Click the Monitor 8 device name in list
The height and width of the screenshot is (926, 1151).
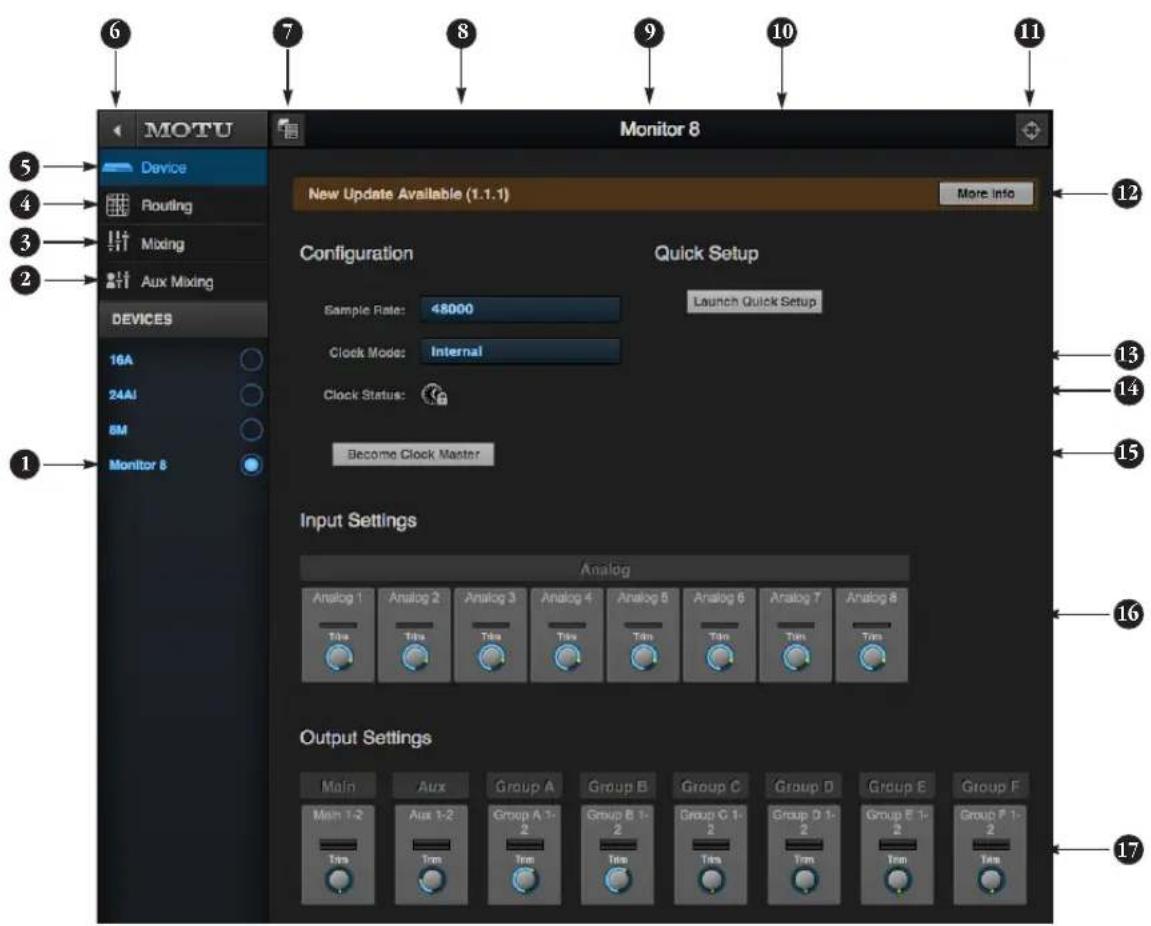(x=138, y=465)
